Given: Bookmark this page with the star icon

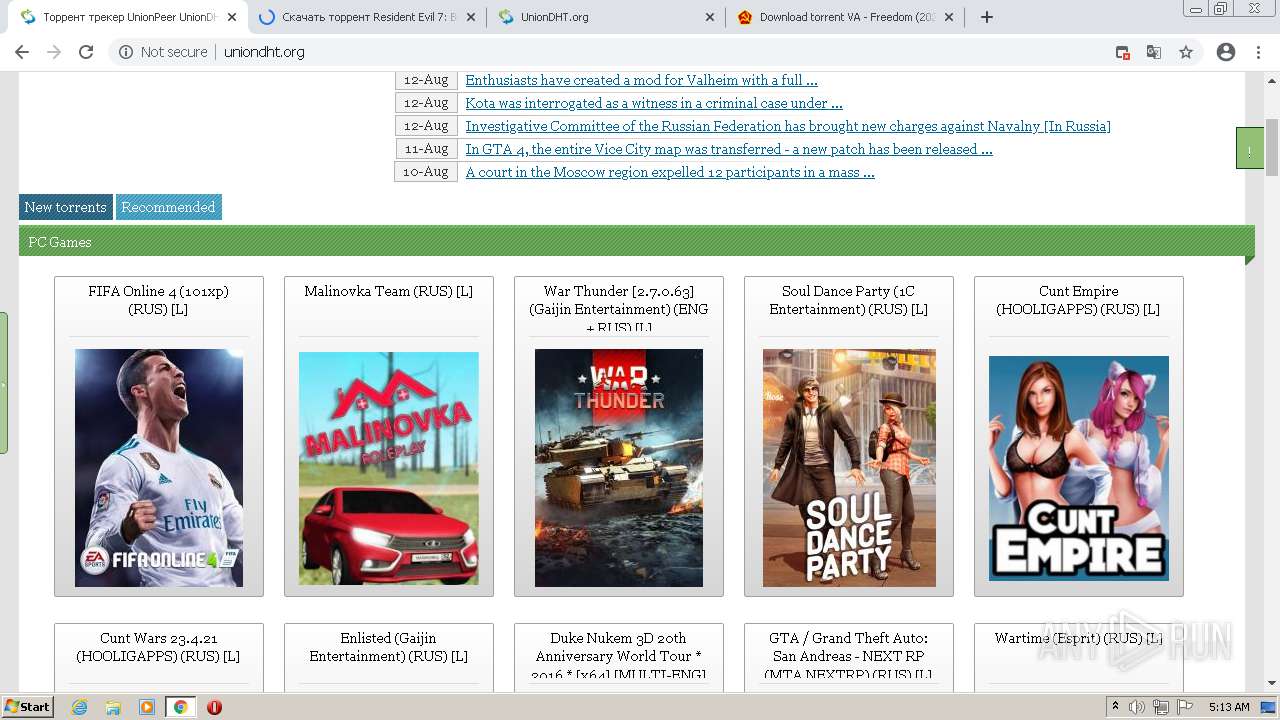Looking at the screenshot, I should pos(1186,52).
